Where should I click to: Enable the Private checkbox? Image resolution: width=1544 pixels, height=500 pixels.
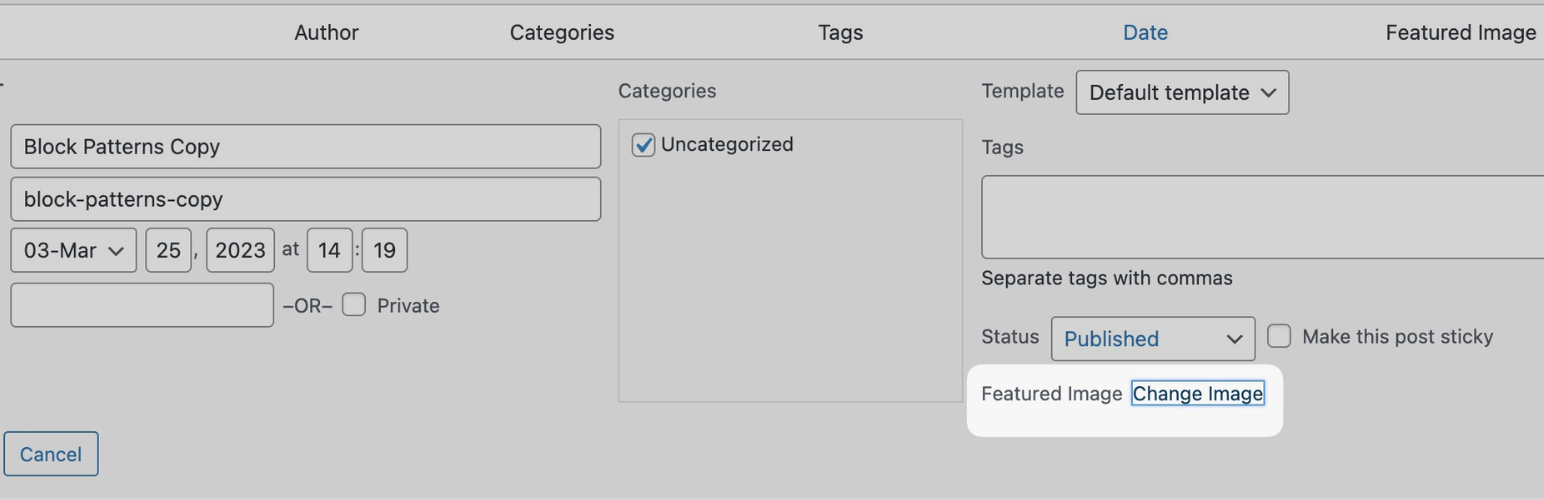(354, 305)
